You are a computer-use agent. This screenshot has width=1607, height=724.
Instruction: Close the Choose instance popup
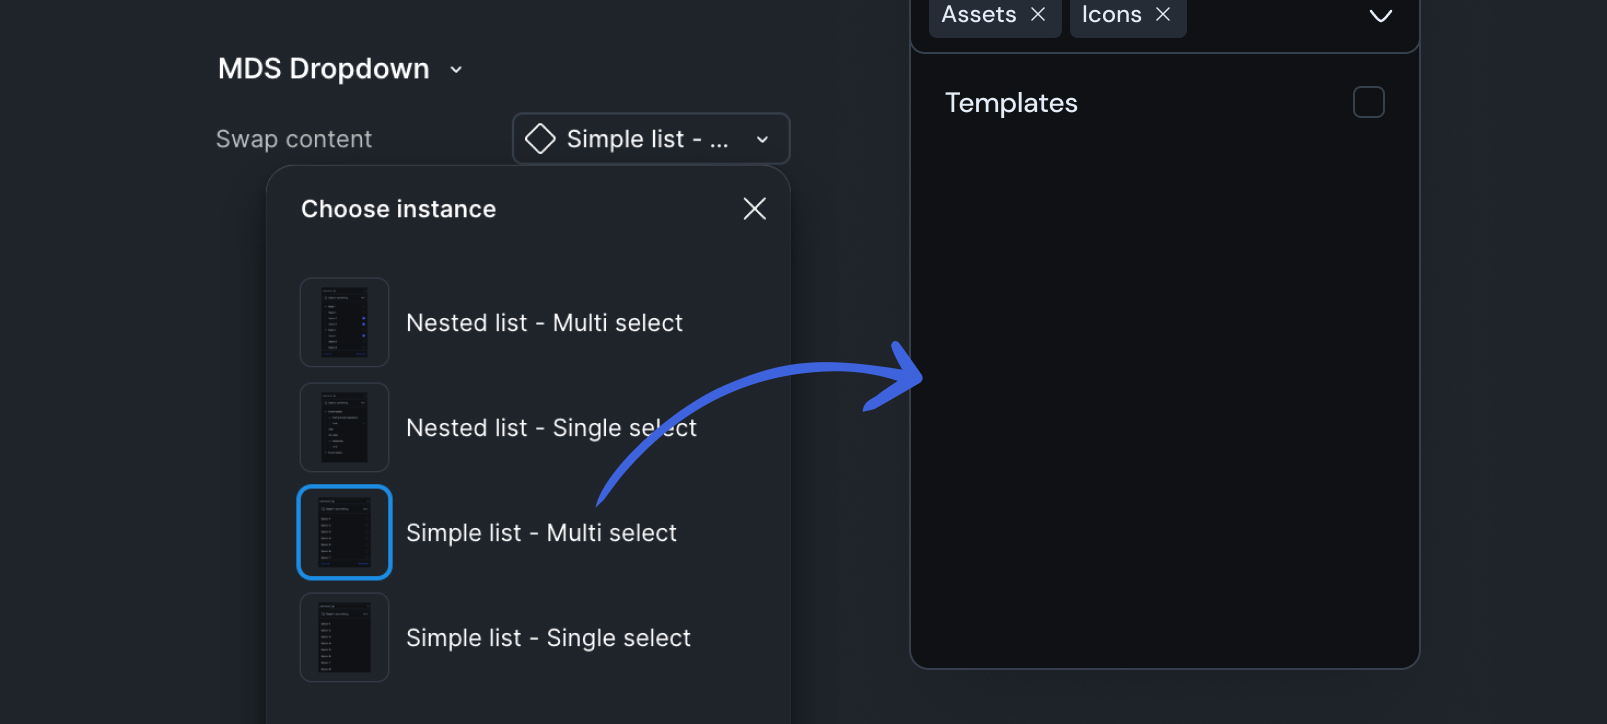(755, 208)
